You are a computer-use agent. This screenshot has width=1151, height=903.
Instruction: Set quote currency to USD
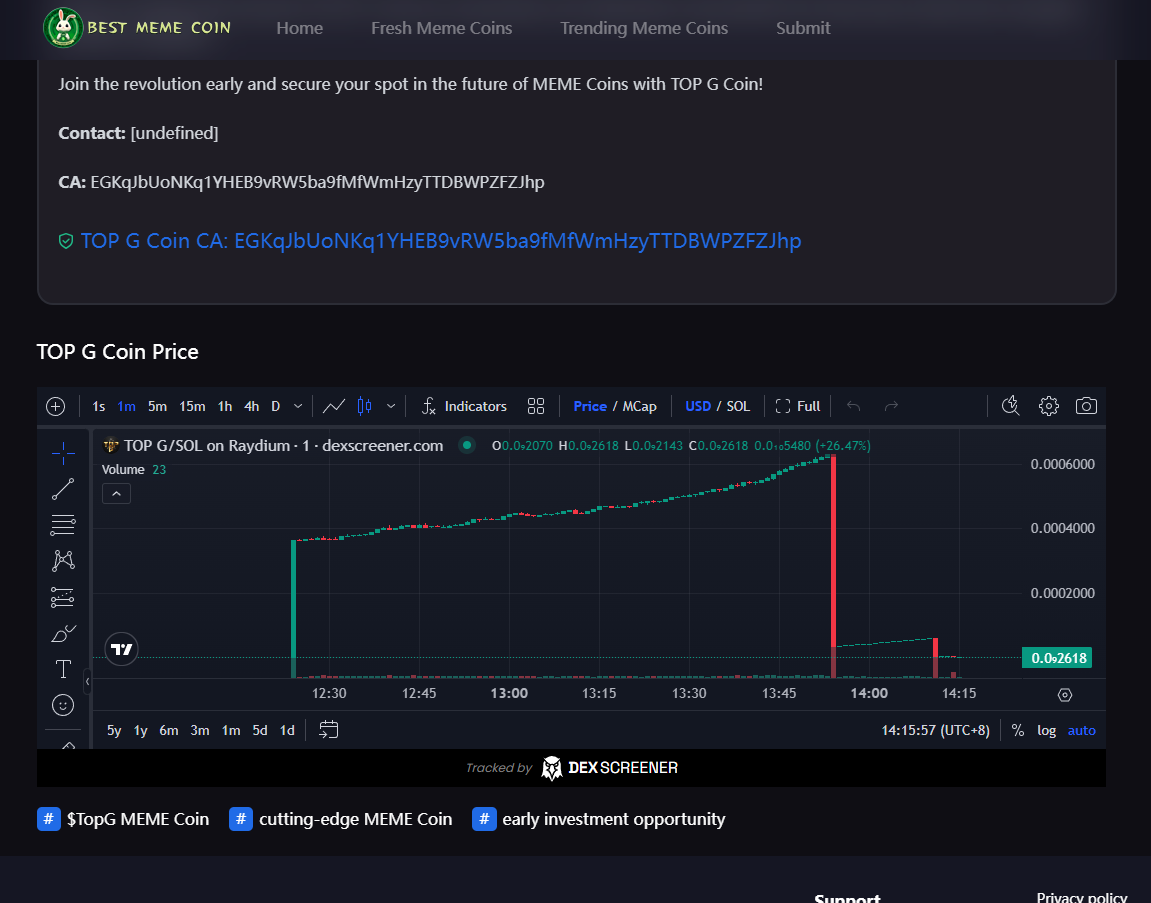point(698,406)
